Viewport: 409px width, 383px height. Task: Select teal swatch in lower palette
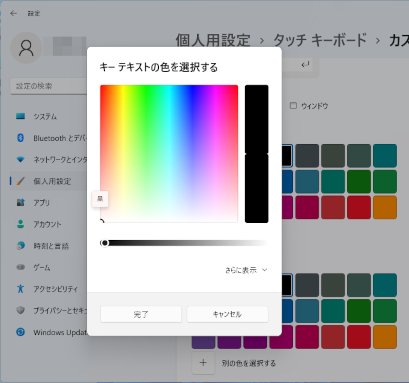[385, 285]
